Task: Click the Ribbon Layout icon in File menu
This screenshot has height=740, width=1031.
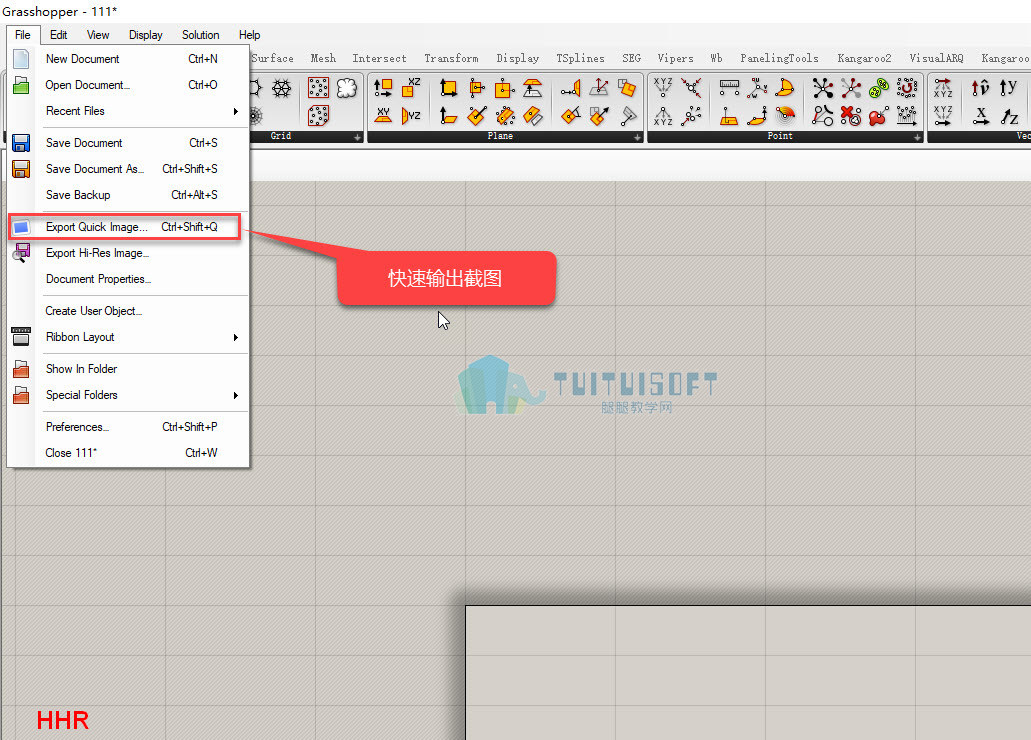Action: click(x=21, y=337)
